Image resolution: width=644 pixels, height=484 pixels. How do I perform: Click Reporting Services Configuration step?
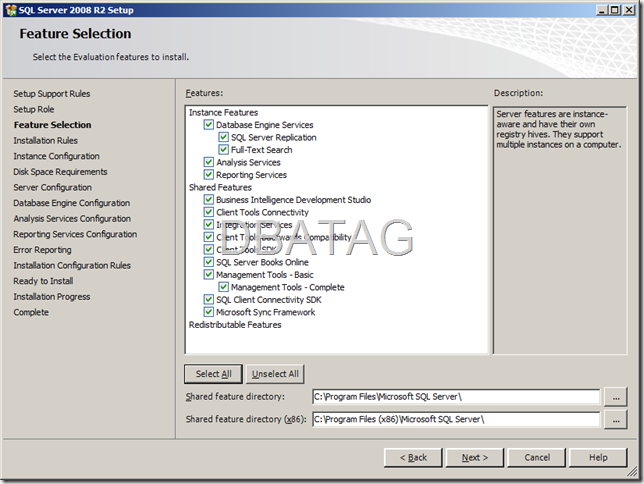click(x=75, y=234)
